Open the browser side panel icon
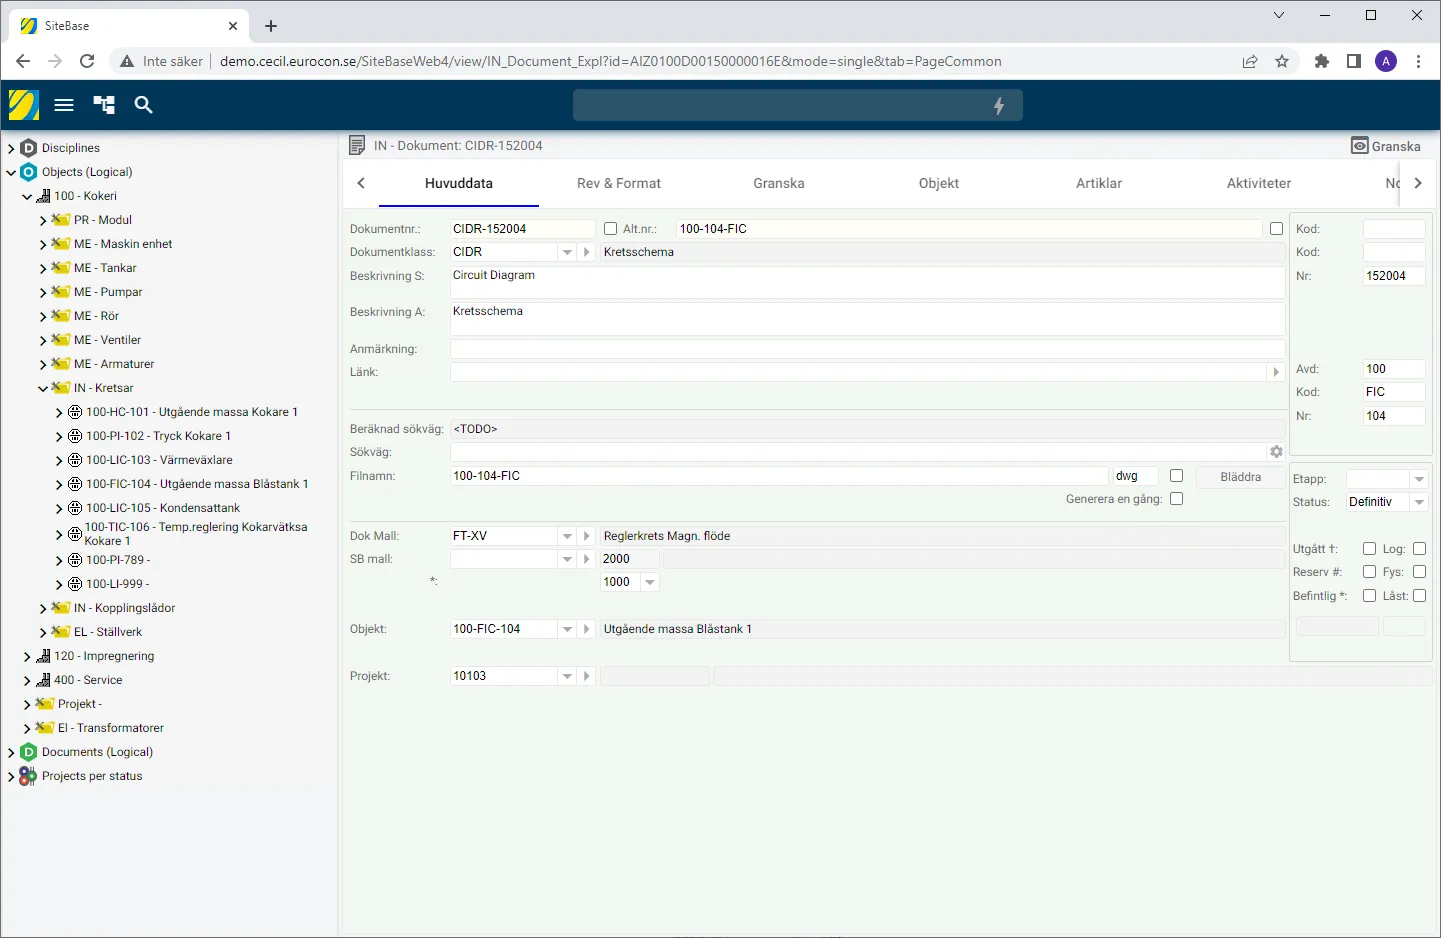The width and height of the screenshot is (1441, 938). (1354, 61)
